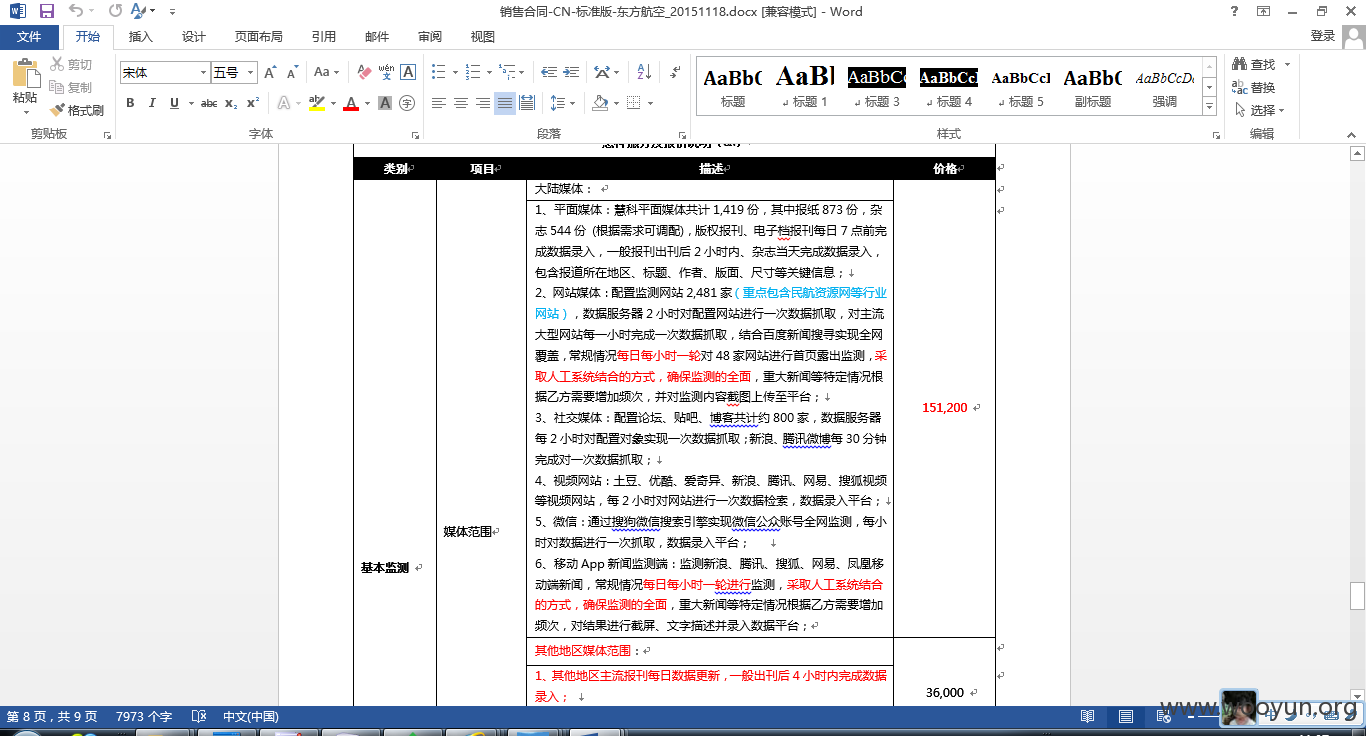Align text to the left
The height and width of the screenshot is (736, 1366).
tap(439, 103)
